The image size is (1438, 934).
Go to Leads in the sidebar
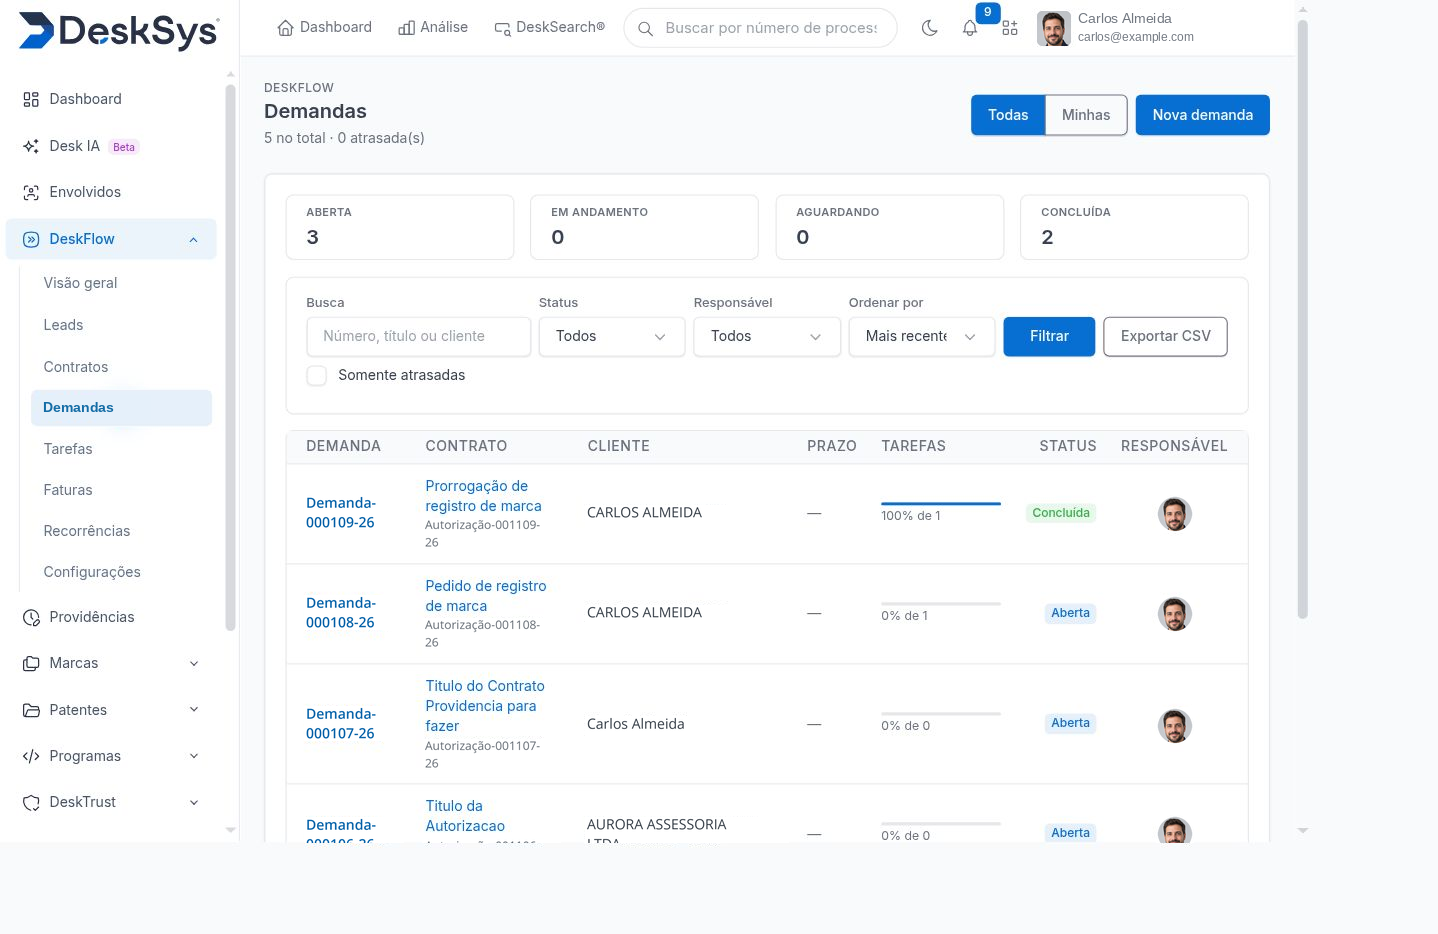click(x=63, y=325)
